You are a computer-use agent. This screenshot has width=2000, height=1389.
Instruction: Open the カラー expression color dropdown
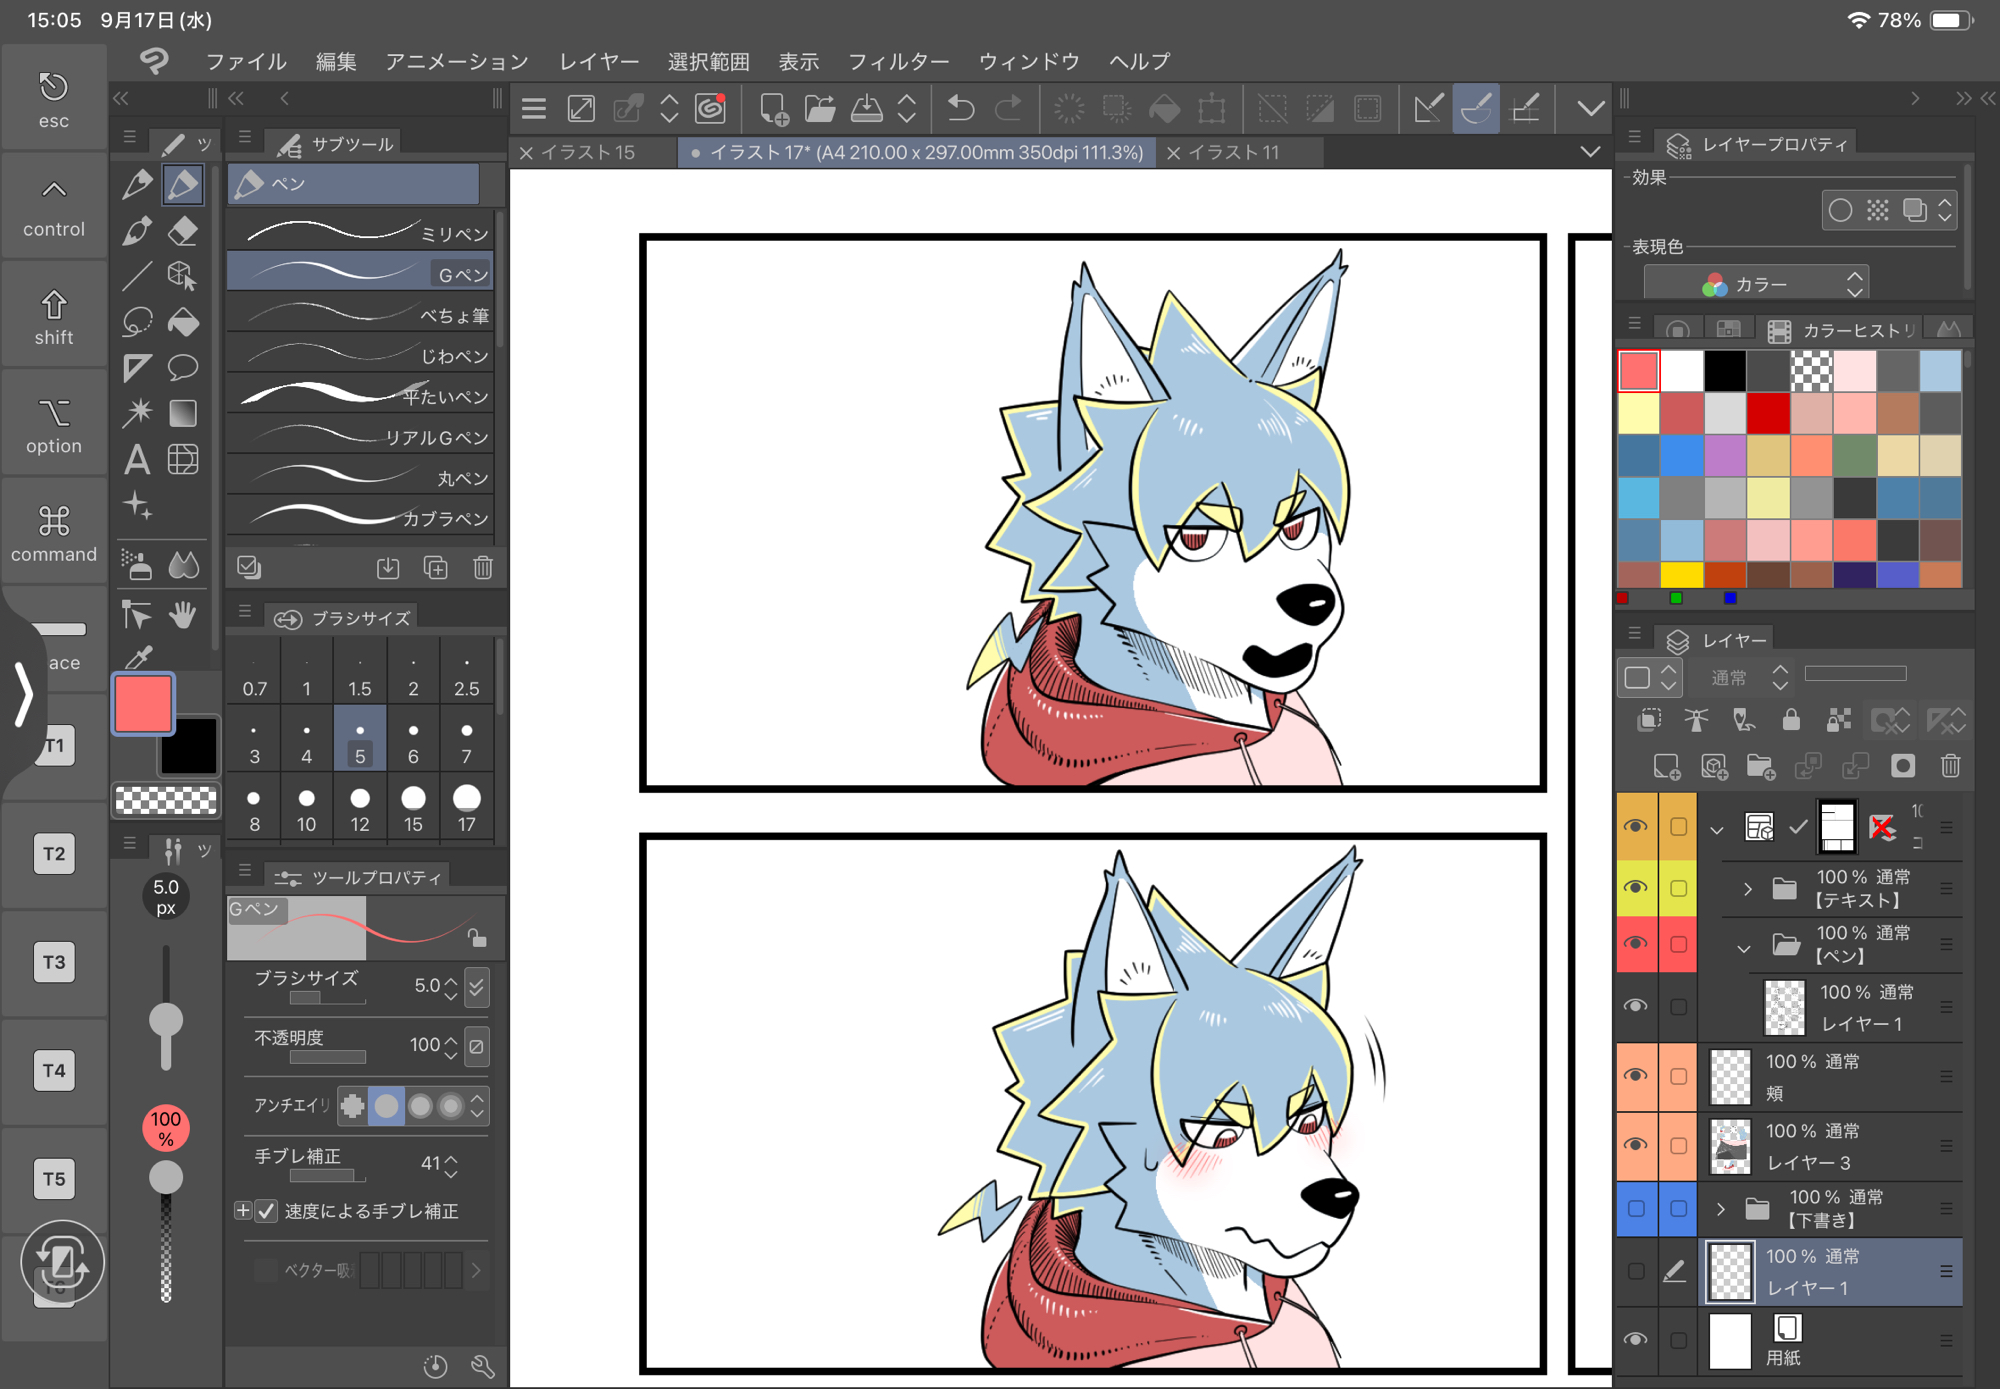[x=1756, y=284]
